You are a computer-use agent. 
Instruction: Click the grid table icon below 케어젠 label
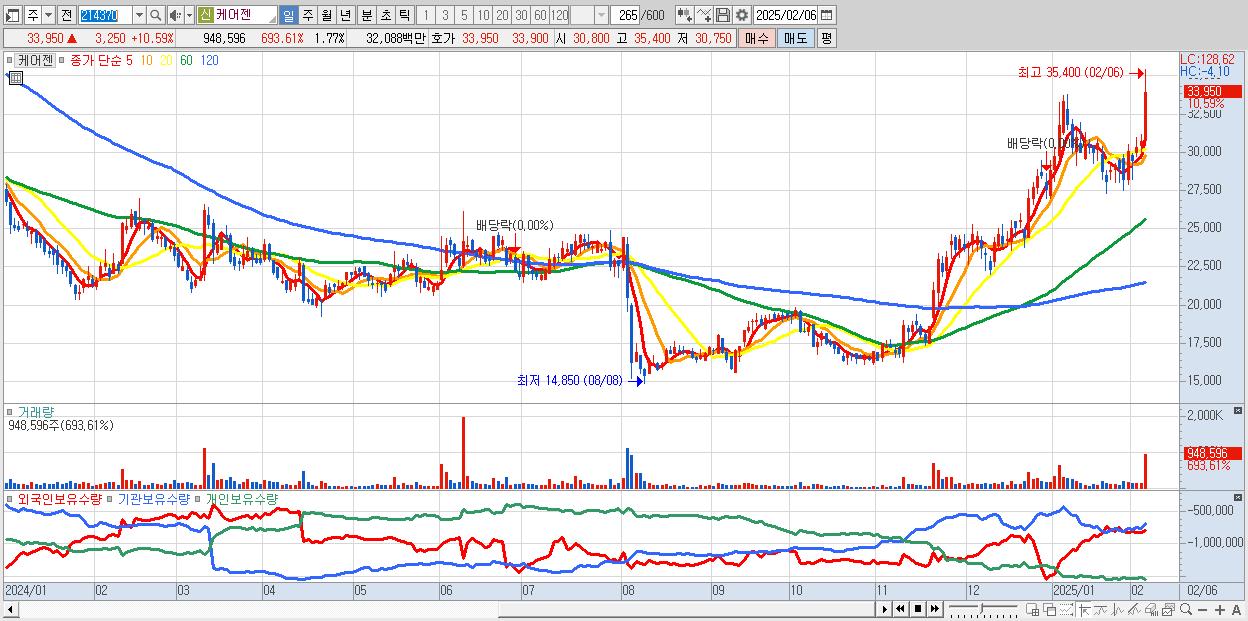click(15, 77)
